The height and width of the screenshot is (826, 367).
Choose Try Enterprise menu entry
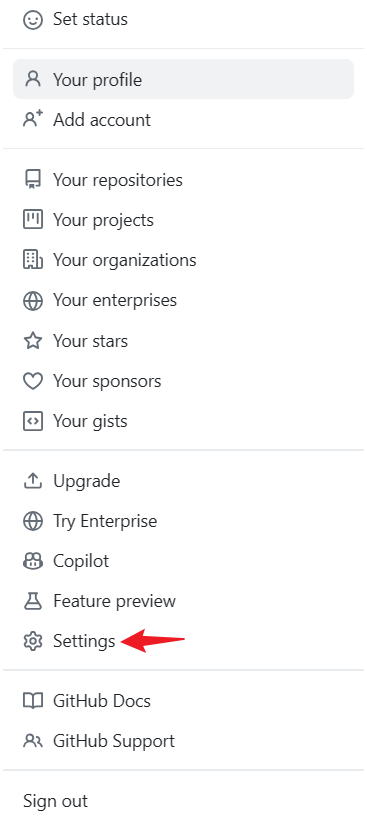(183, 521)
